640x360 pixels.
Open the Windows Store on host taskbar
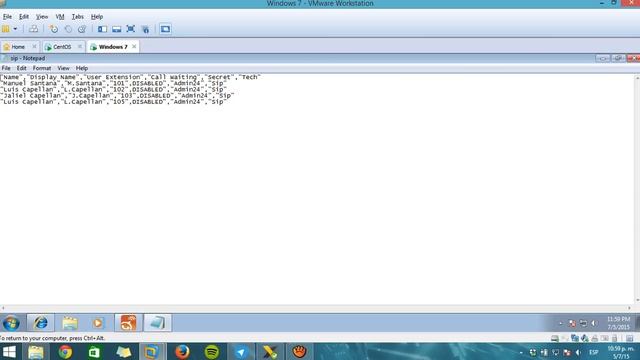click(x=94, y=352)
